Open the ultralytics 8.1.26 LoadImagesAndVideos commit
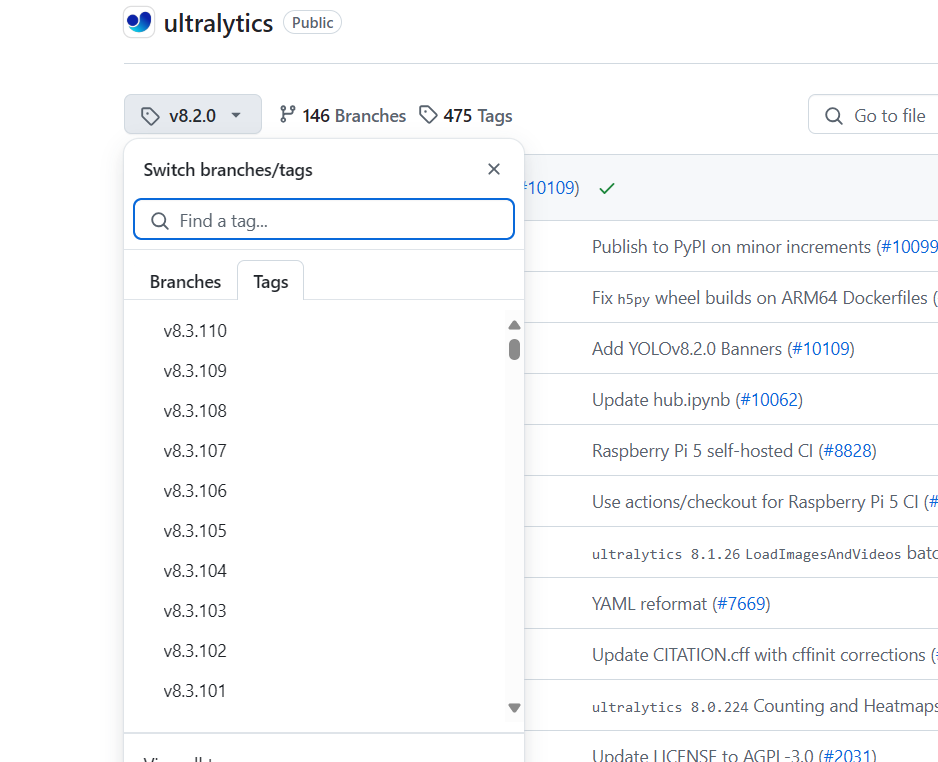Viewport: 938px width, 762px height. 765,553
